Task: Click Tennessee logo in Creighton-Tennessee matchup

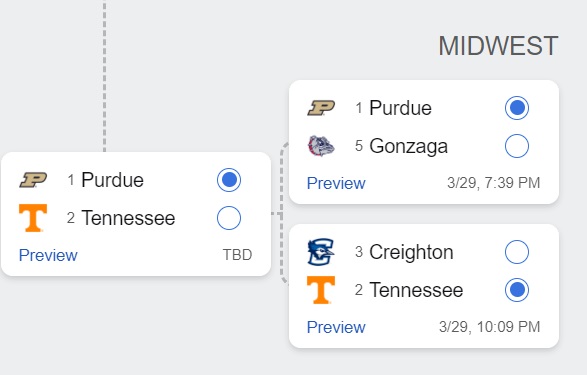Action: [321, 290]
